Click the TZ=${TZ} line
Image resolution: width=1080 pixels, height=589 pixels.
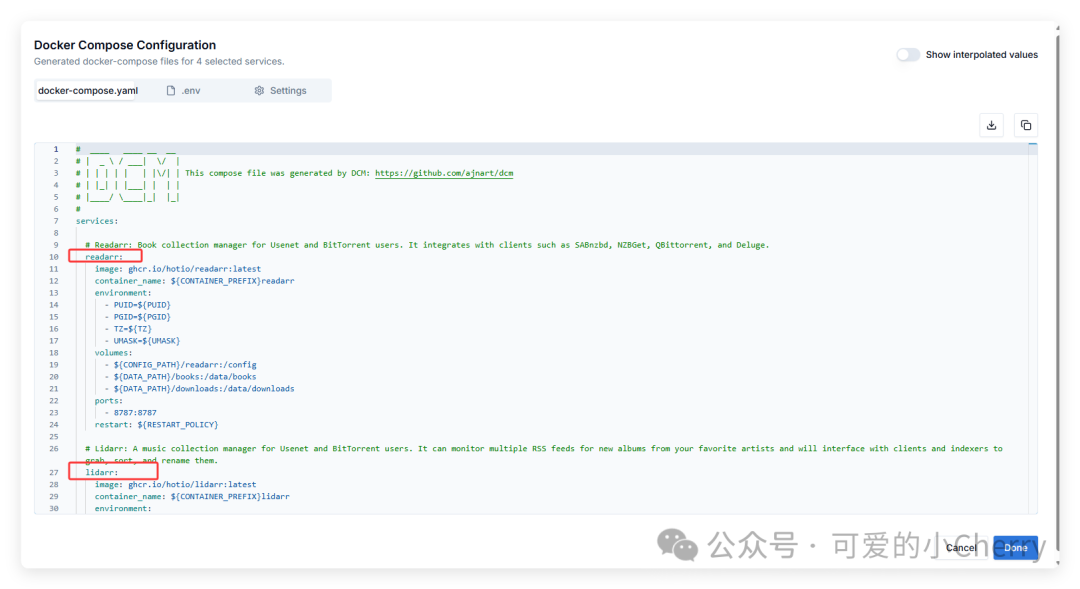(x=128, y=329)
